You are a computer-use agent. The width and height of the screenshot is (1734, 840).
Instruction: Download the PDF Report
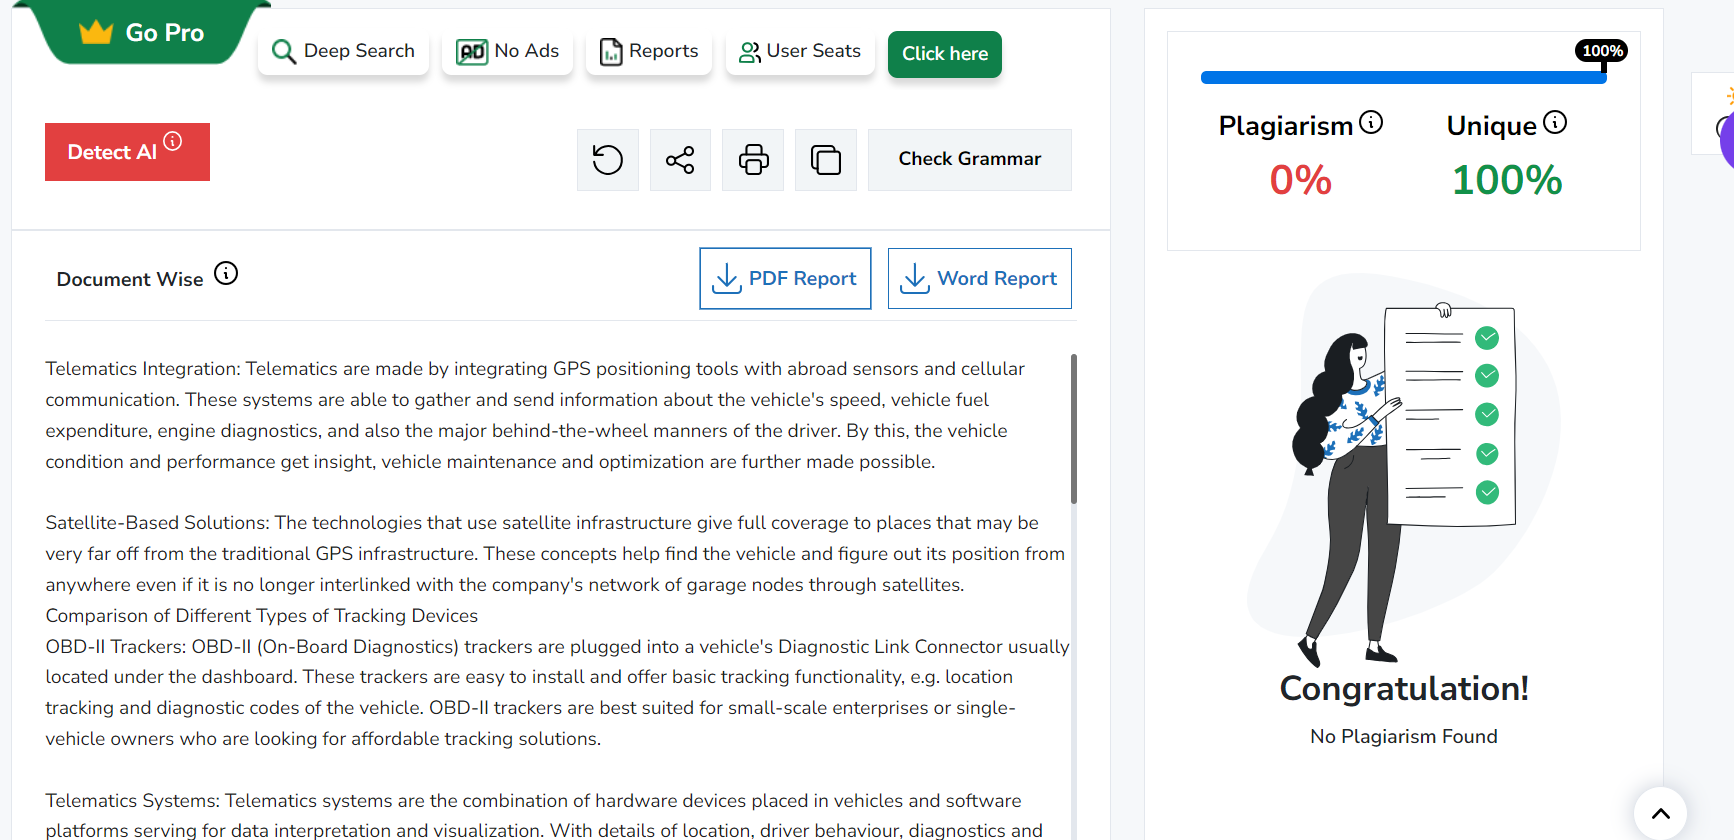[x=785, y=279]
